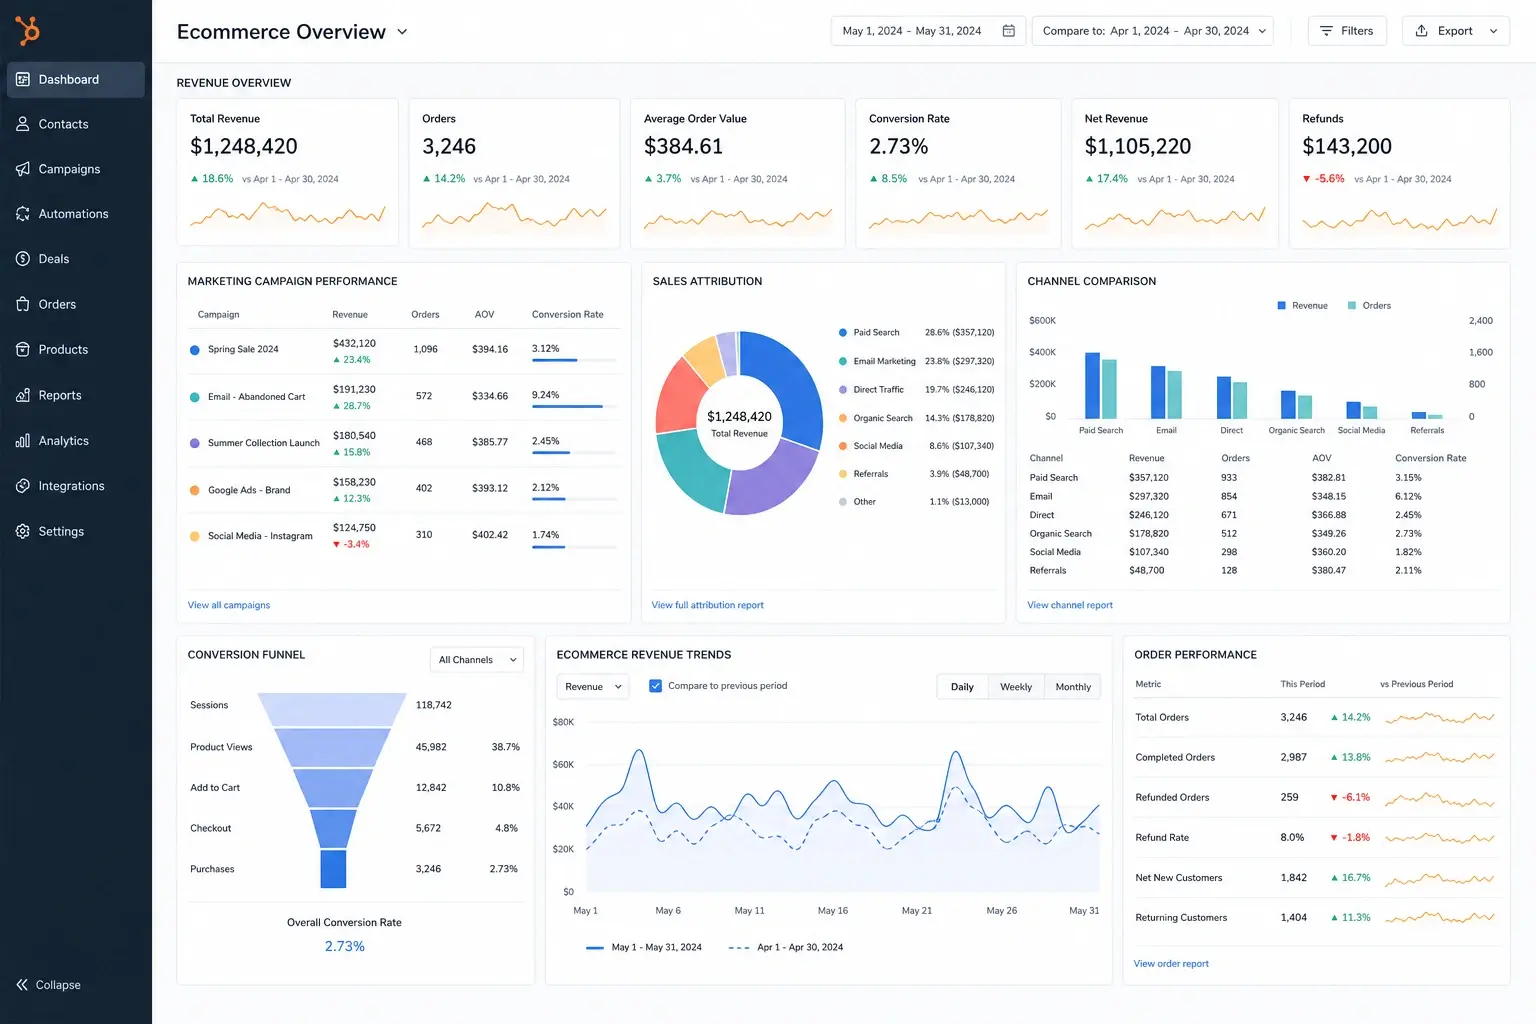The height and width of the screenshot is (1024, 1536).
Task: Click the Direct Traffic legend entry
Action: (916, 390)
